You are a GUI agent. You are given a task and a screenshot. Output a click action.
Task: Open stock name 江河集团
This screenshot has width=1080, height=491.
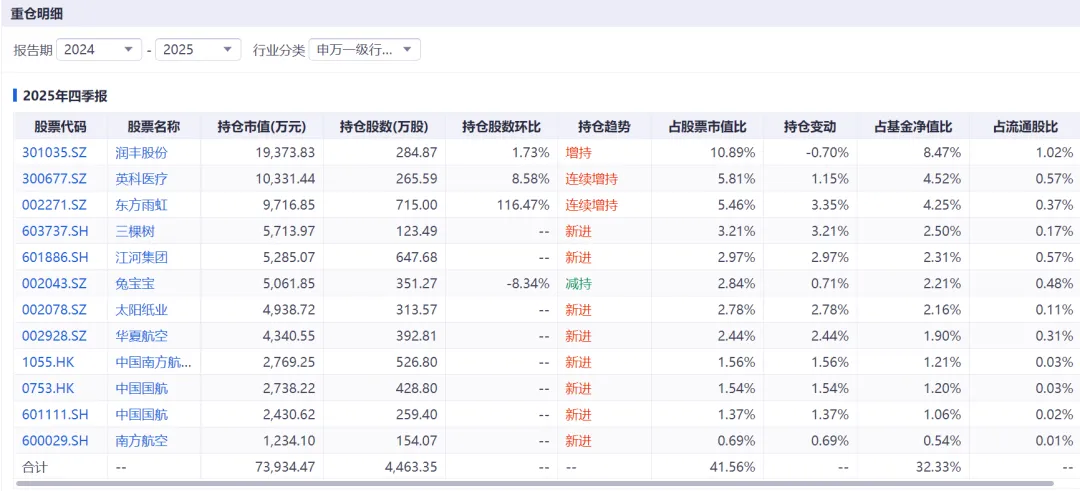point(141,258)
